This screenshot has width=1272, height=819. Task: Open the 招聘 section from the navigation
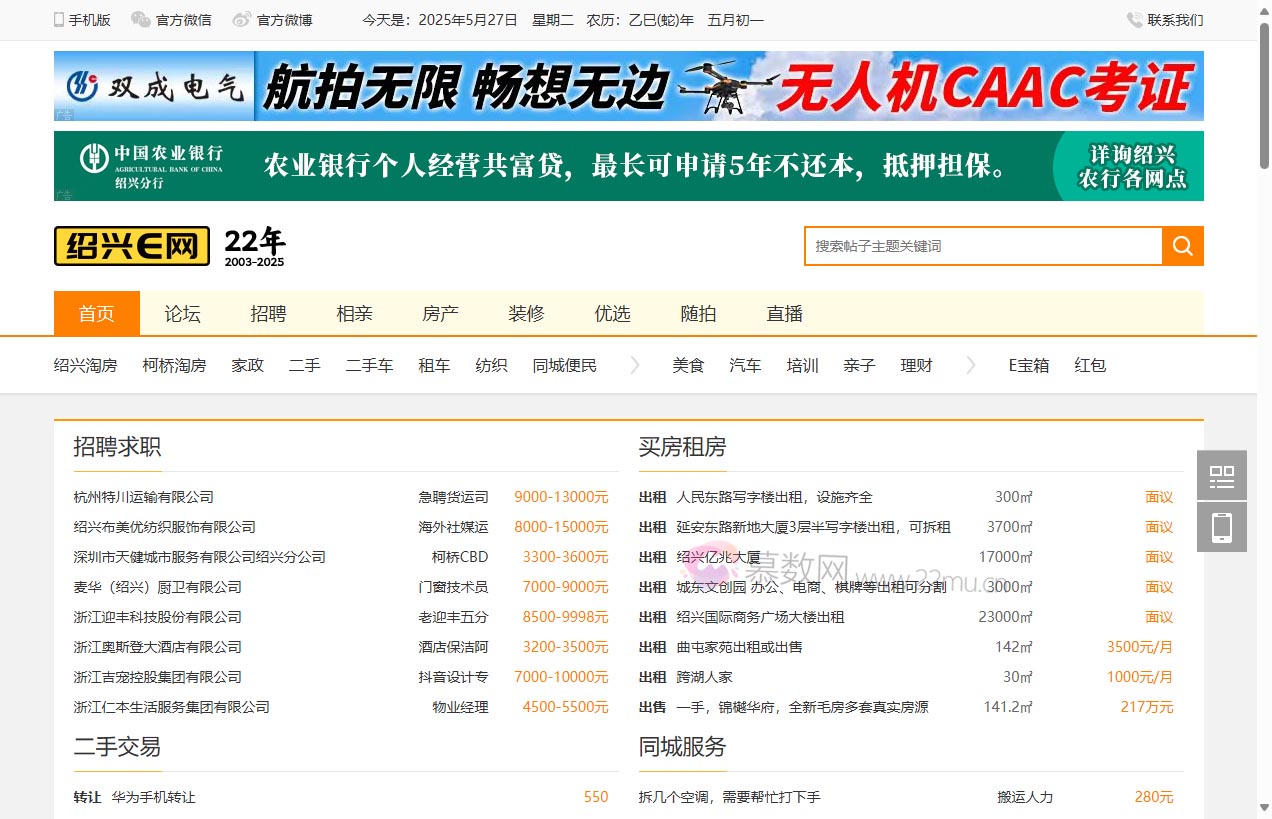[x=268, y=313]
